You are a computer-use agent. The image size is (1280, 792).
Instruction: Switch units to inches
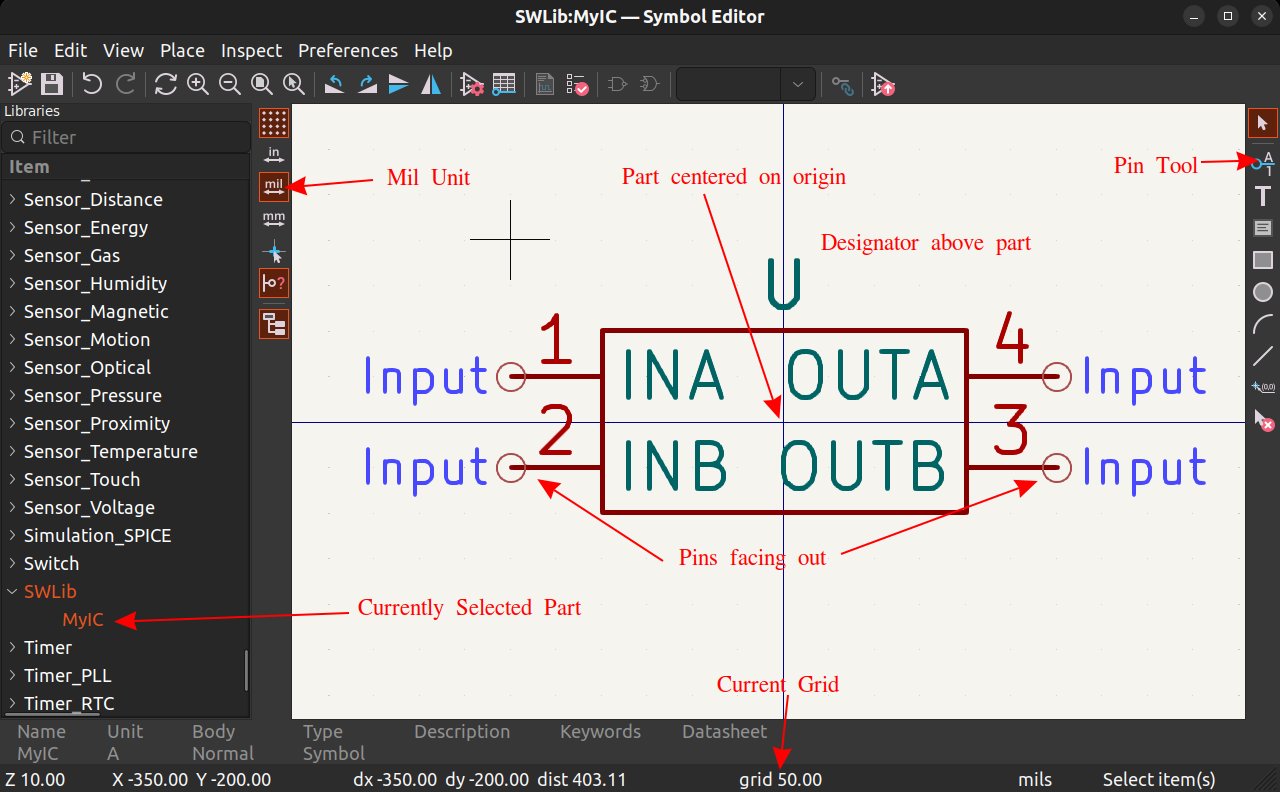[x=274, y=155]
